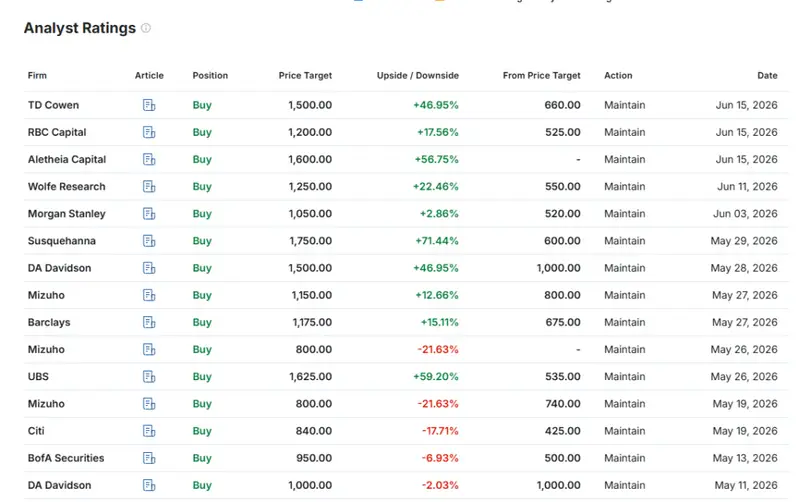Click the Date column header
Image resolution: width=799 pixels, height=502 pixels.
[767, 75]
